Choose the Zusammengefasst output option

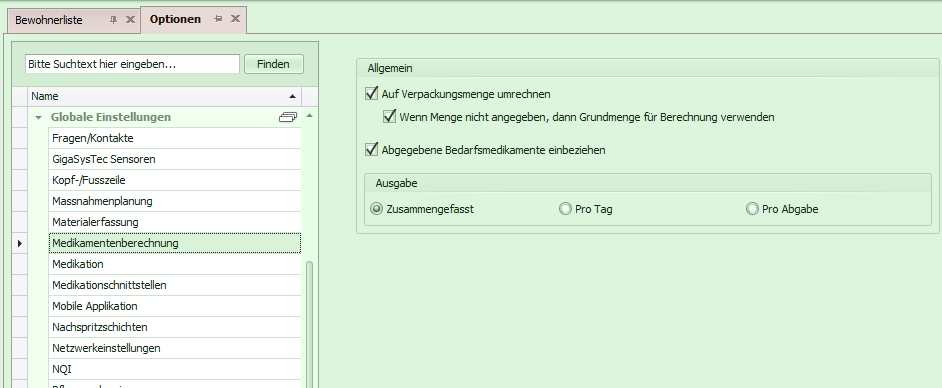[x=377, y=209]
